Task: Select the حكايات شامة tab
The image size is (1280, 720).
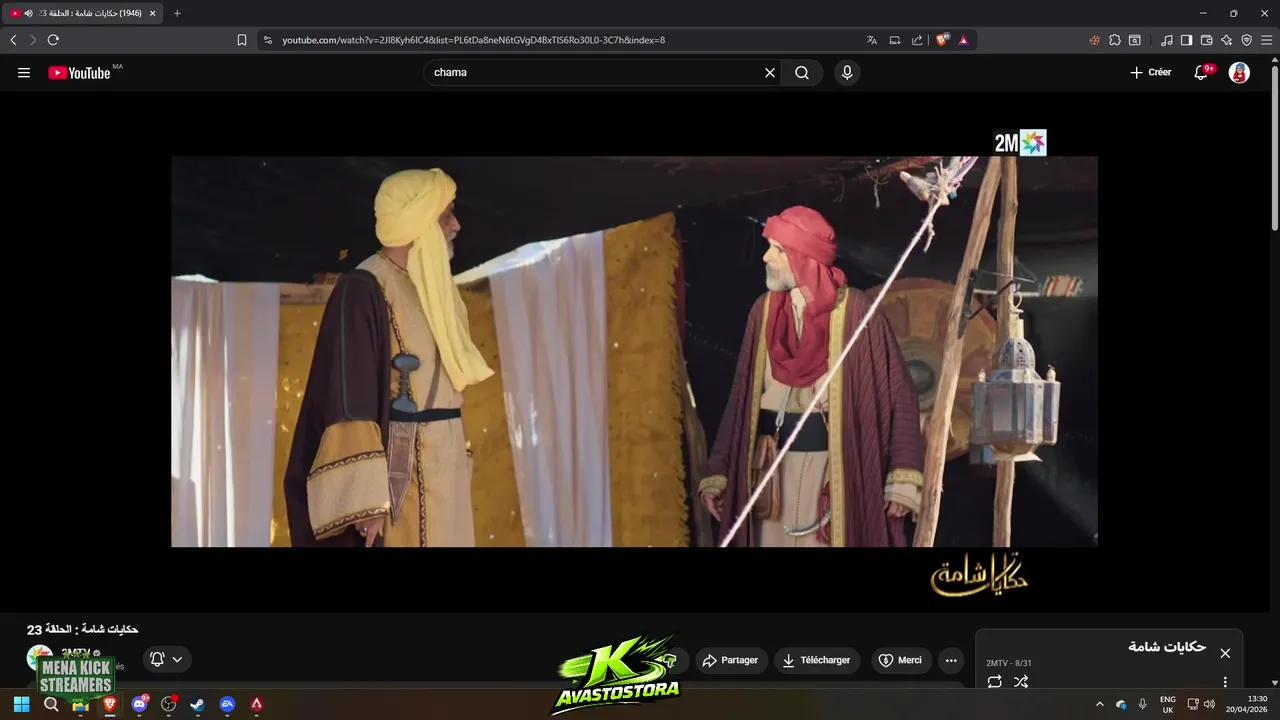Action: [x=82, y=13]
